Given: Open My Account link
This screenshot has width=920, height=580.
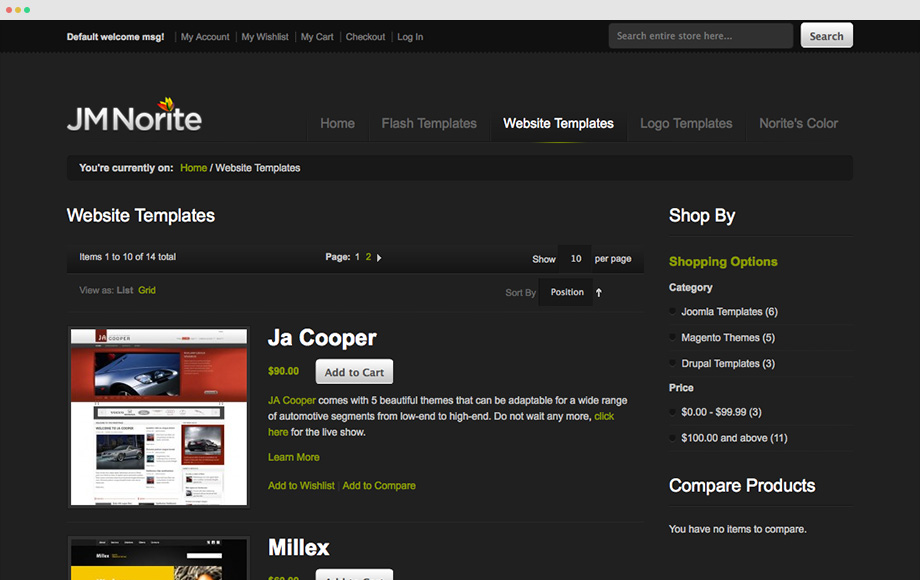Looking at the screenshot, I should coord(205,37).
